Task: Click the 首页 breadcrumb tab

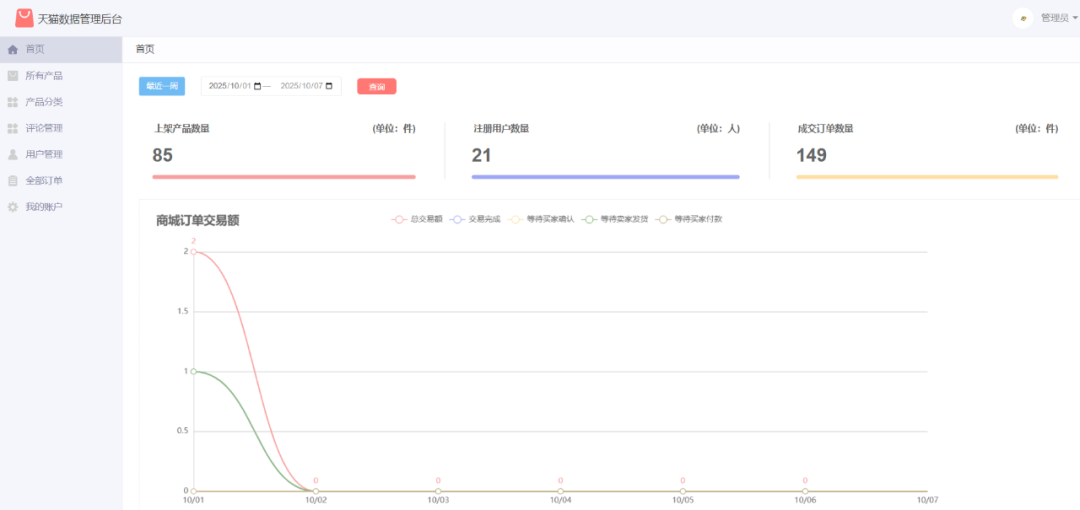Action: click(145, 50)
